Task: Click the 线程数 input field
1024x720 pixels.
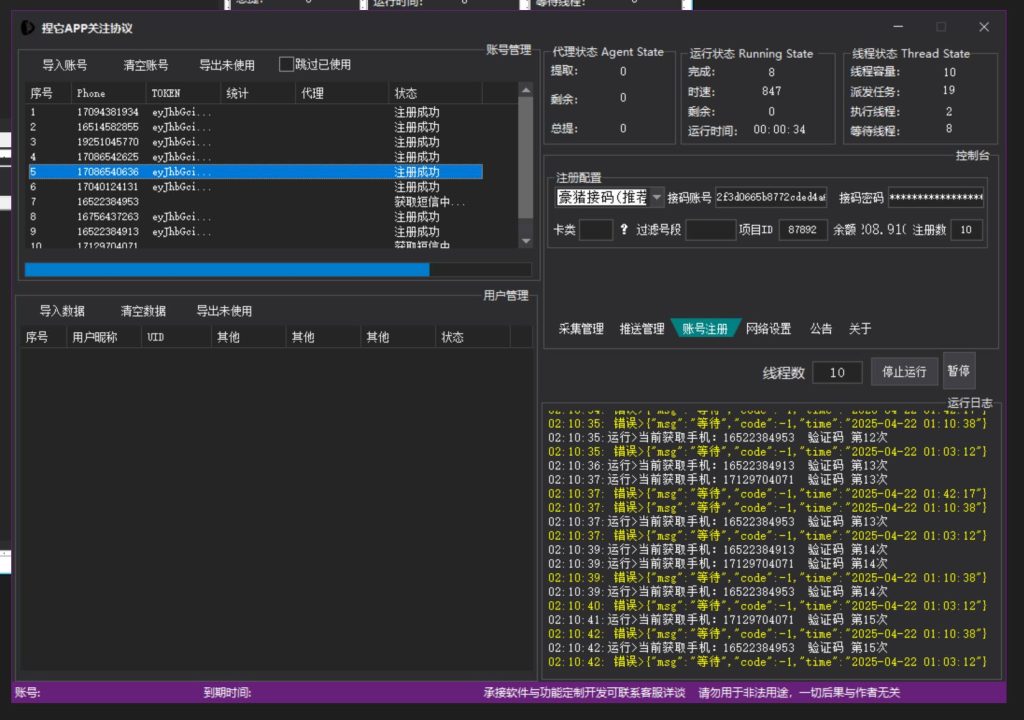Action: (837, 373)
